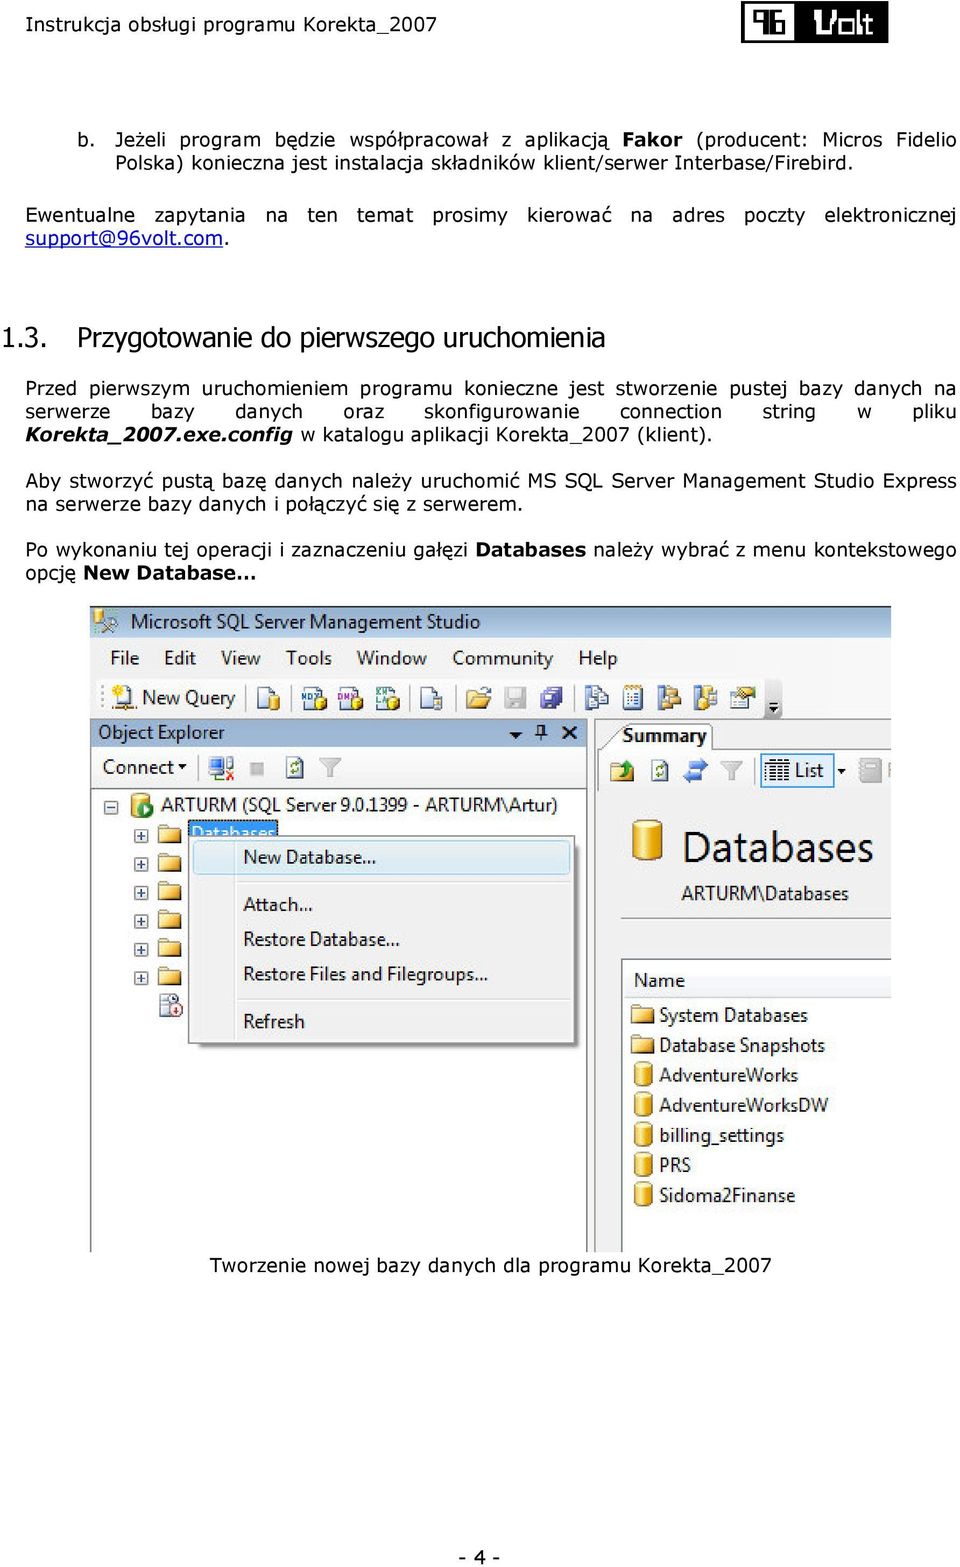Screen dimensions: 960x1567
Task: Expand the Databases tree node
Action: pos(141,836)
